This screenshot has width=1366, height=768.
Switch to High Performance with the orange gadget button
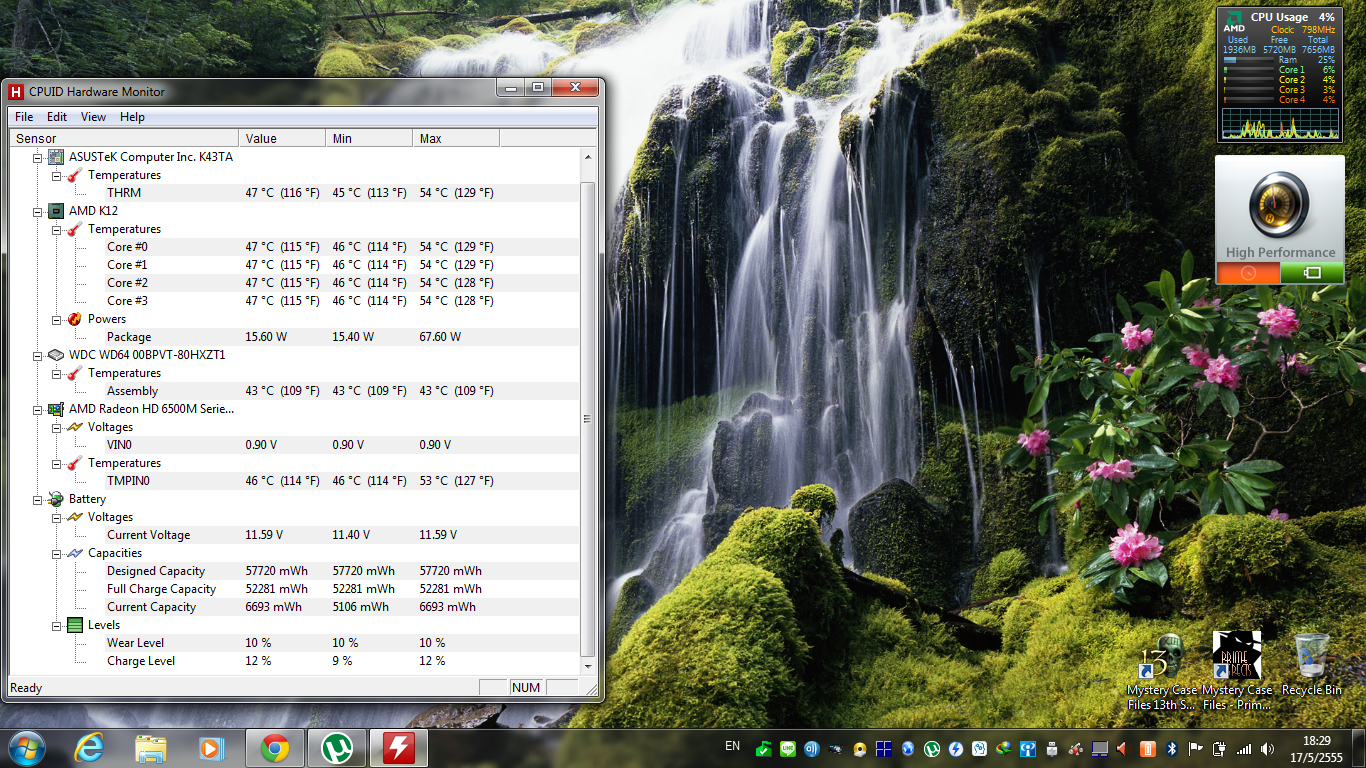(1248, 272)
